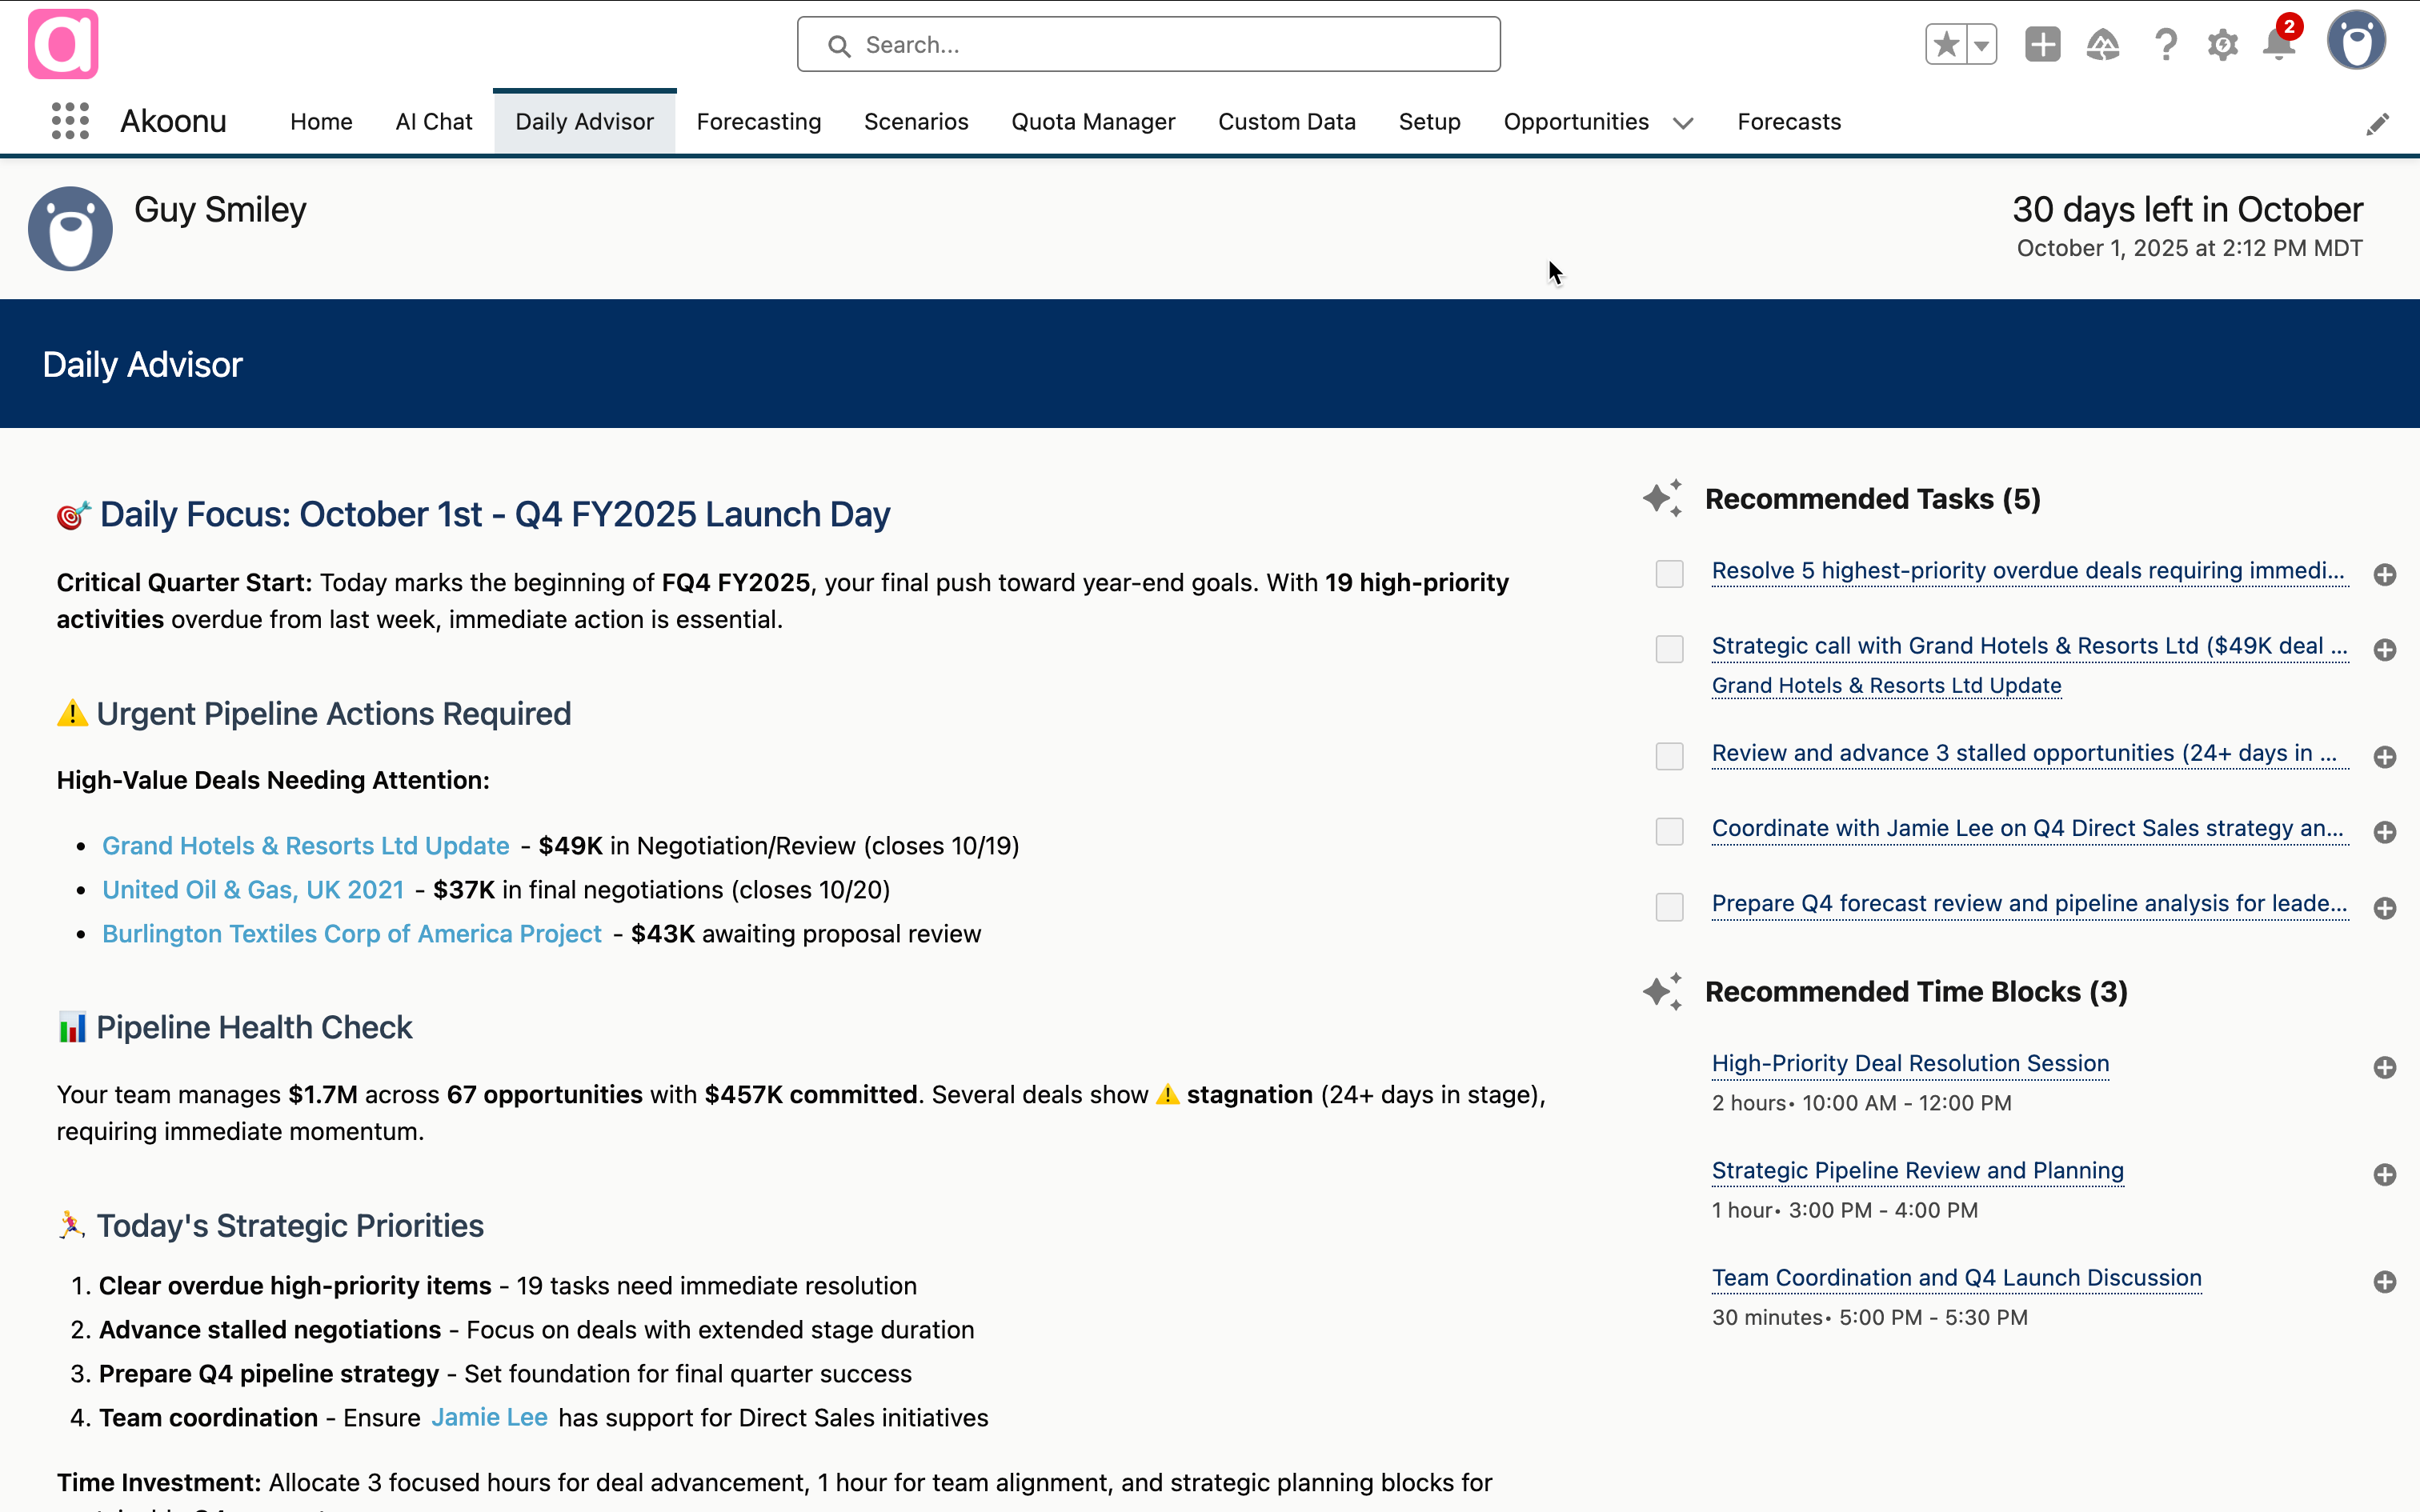Check the Resolve 5 highest-priority overdue deals task

(1669, 574)
